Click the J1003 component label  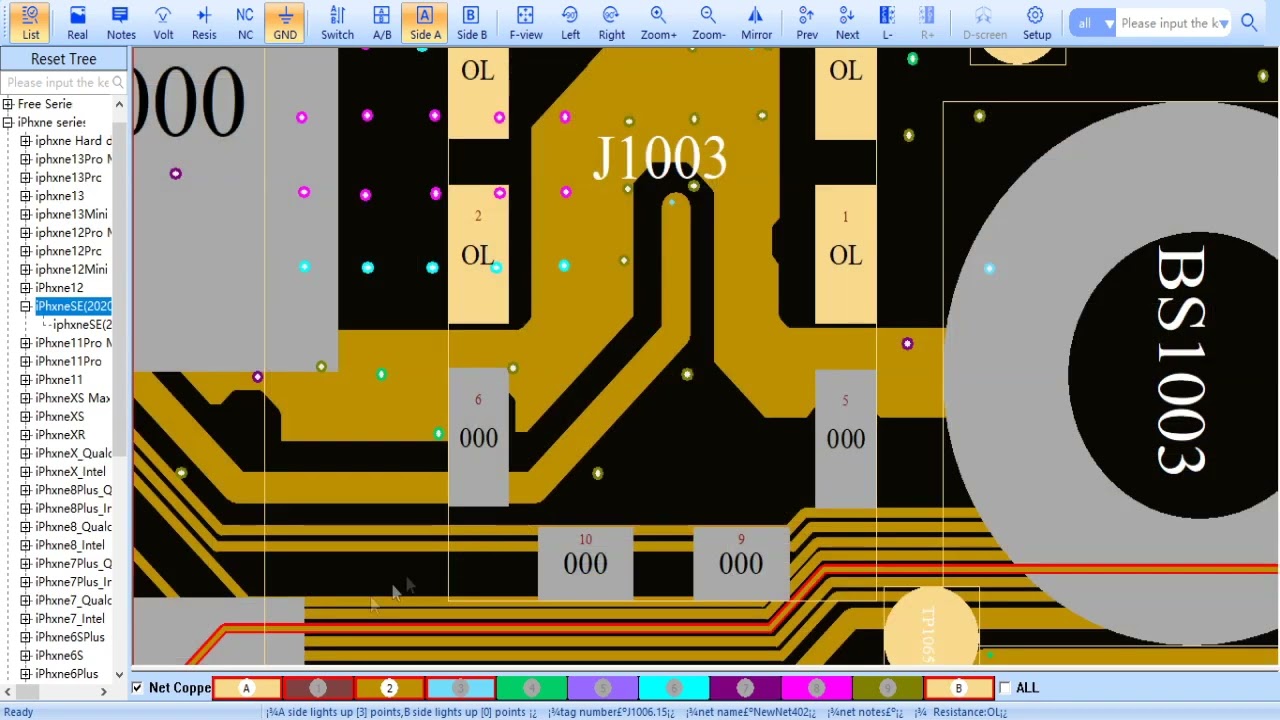pos(660,158)
